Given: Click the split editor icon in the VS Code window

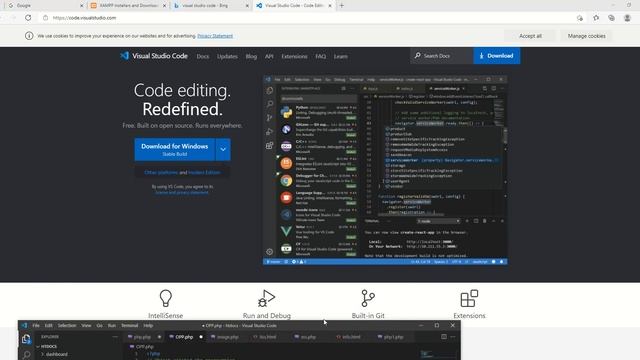Looking at the screenshot, I should 444,337.
